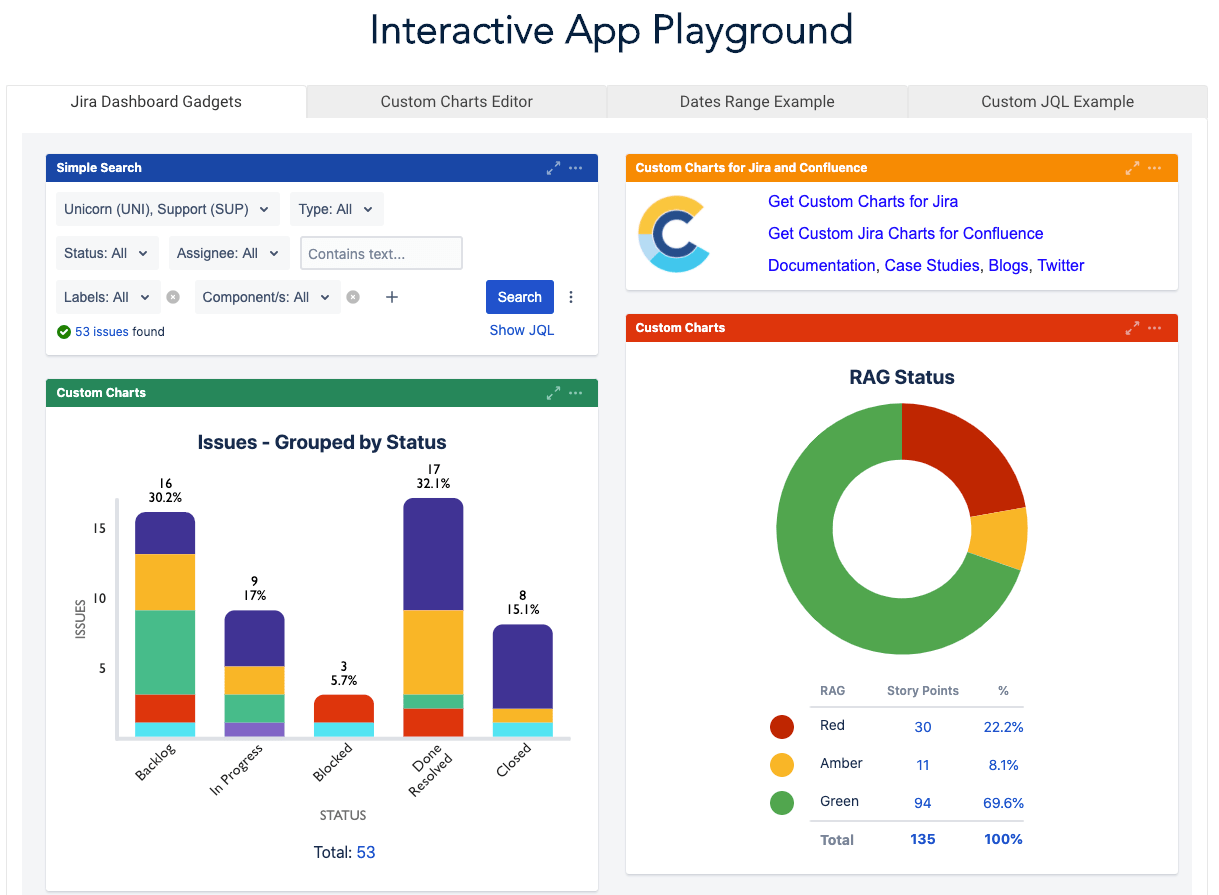
Task: Open the options menu on the green Custom Charts gadget
Action: click(576, 393)
